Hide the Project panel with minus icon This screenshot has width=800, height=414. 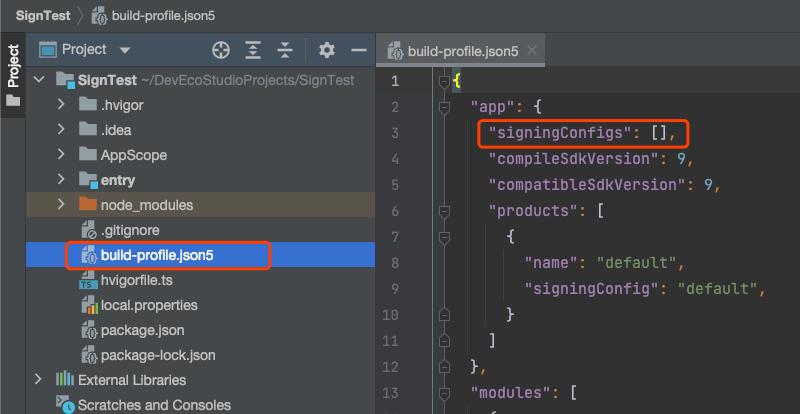coord(358,49)
